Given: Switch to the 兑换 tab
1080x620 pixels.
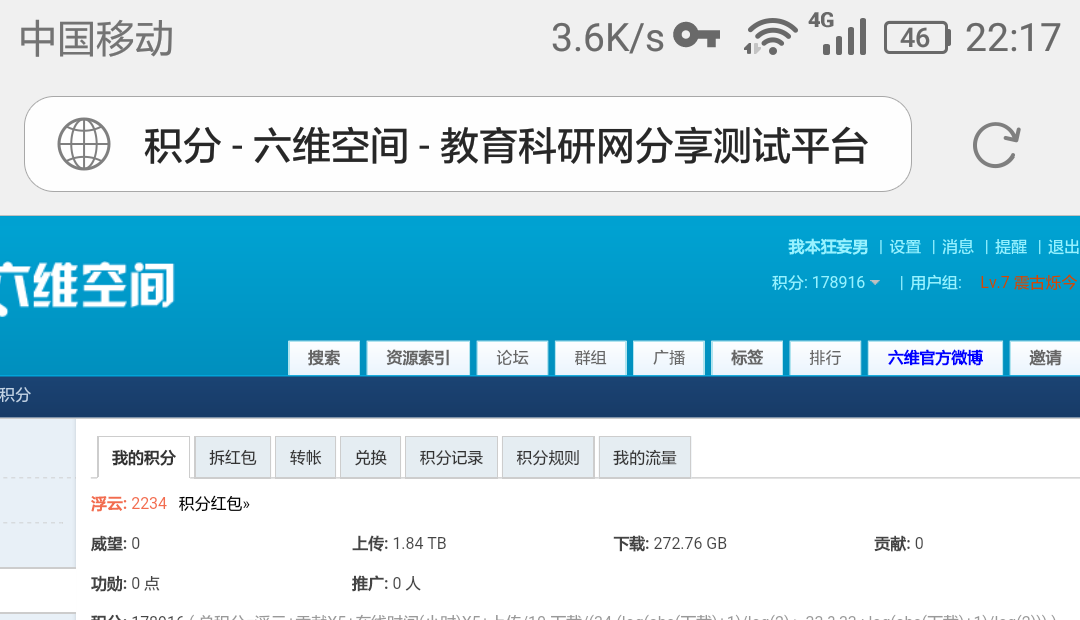Looking at the screenshot, I should (370, 457).
